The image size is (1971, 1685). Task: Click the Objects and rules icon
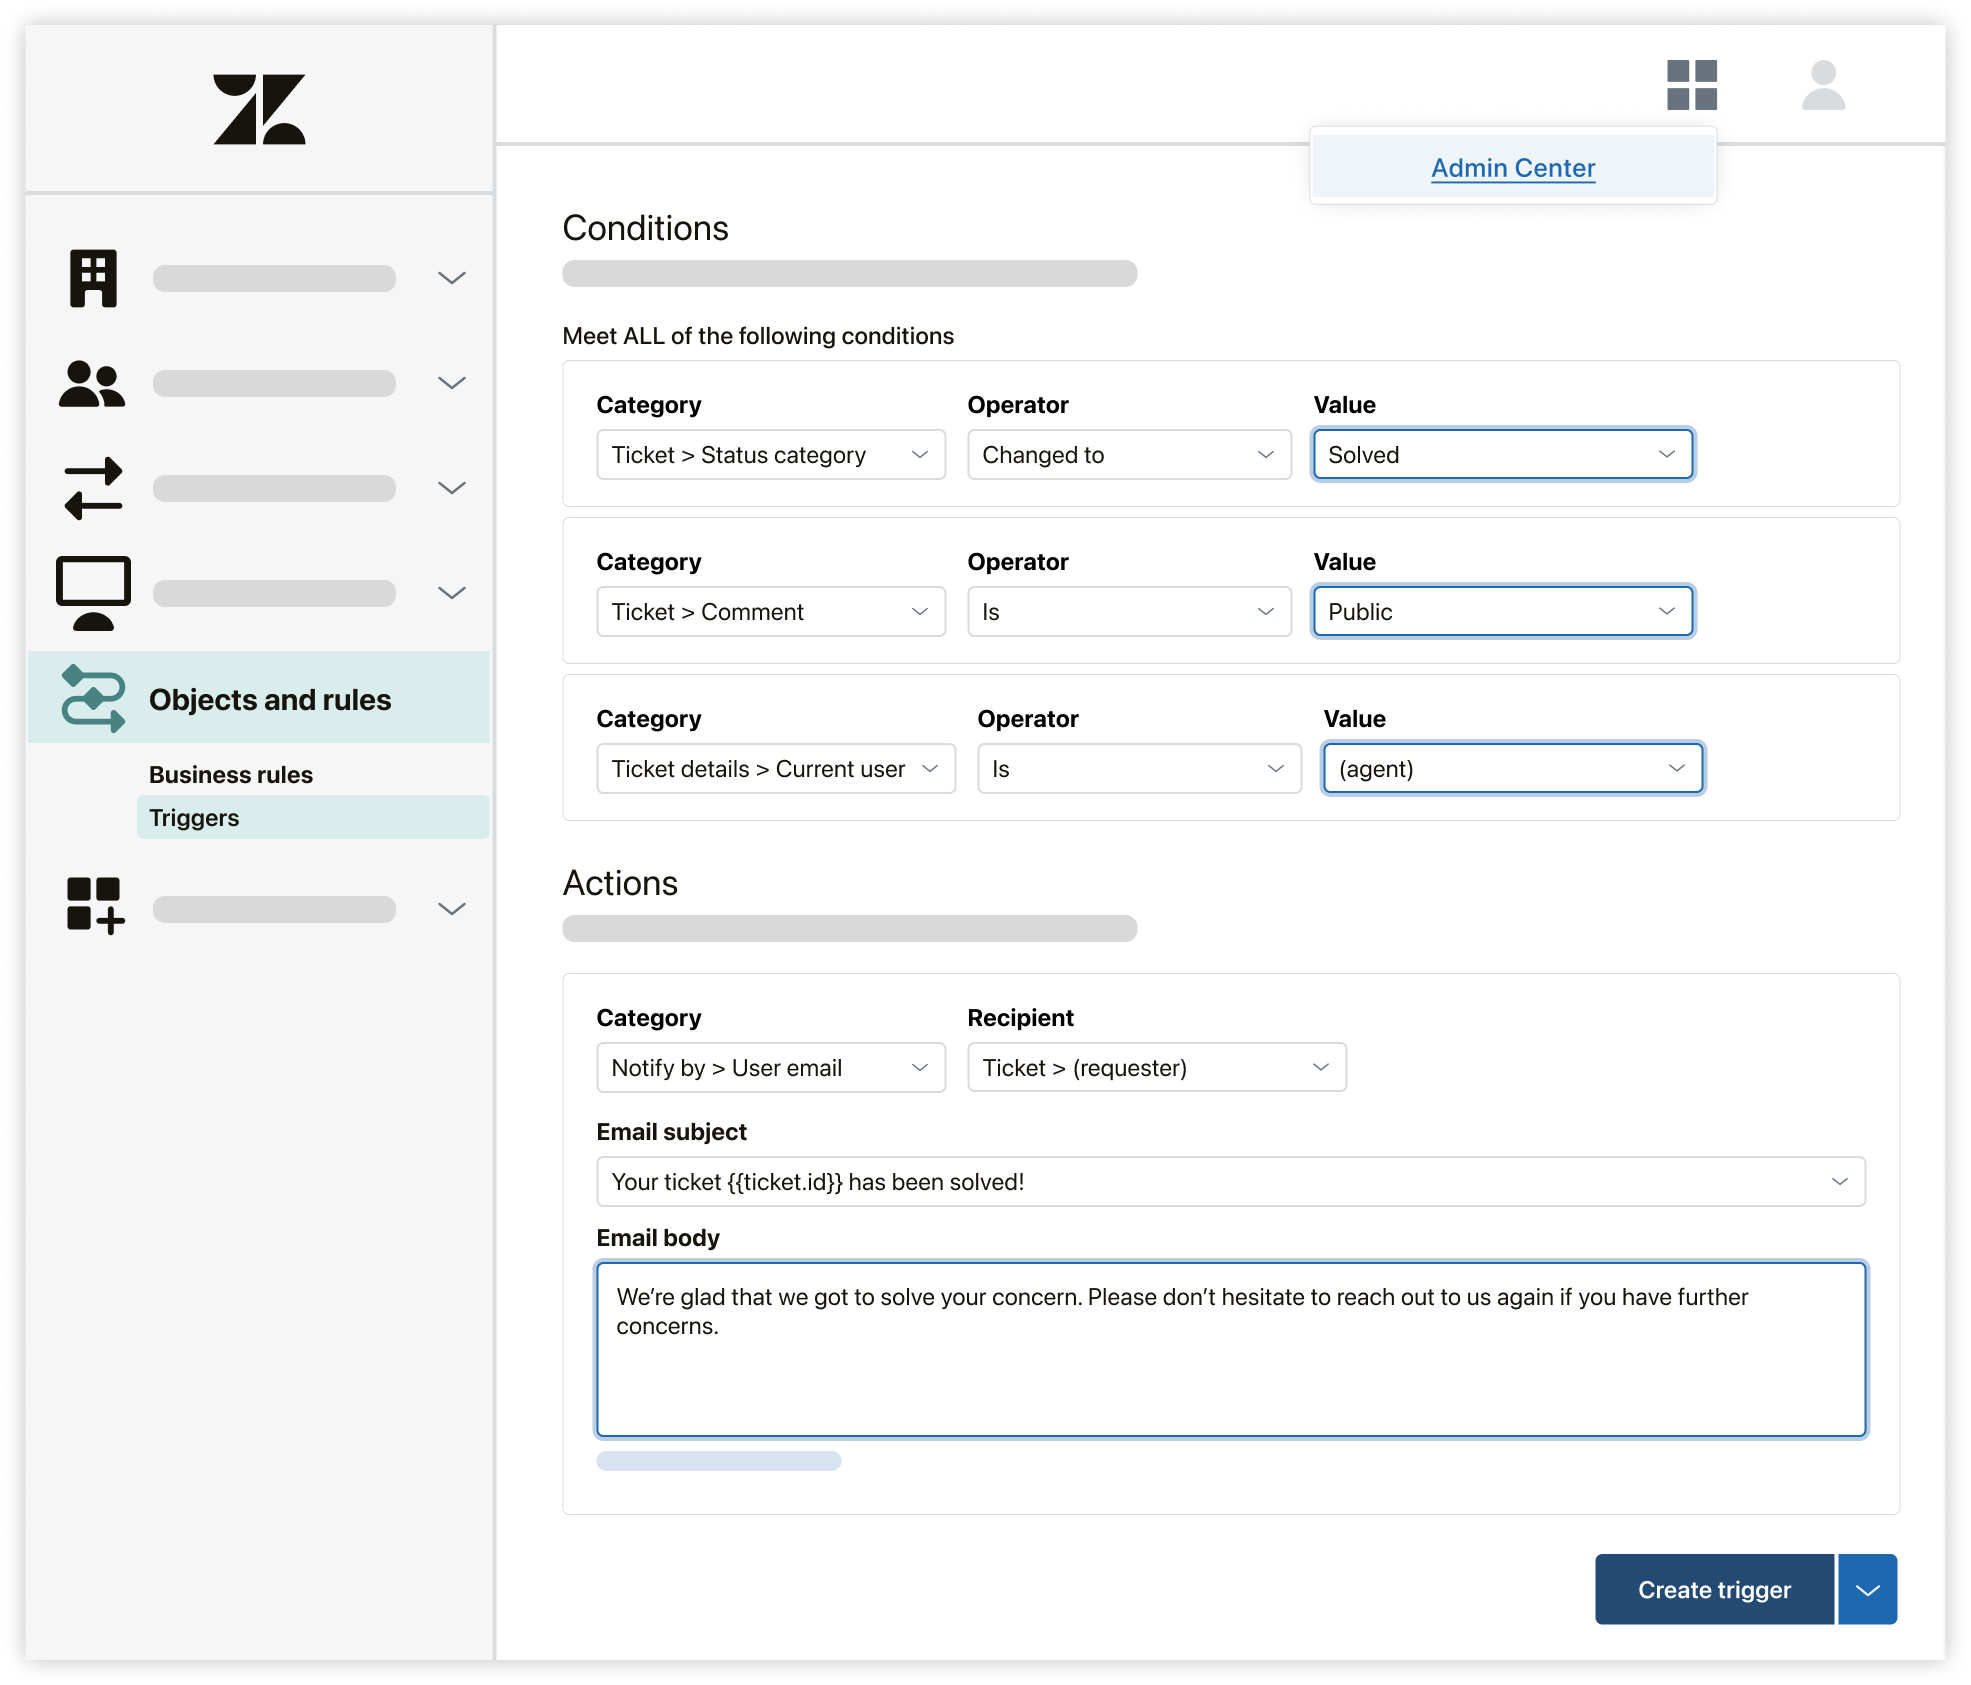95,697
